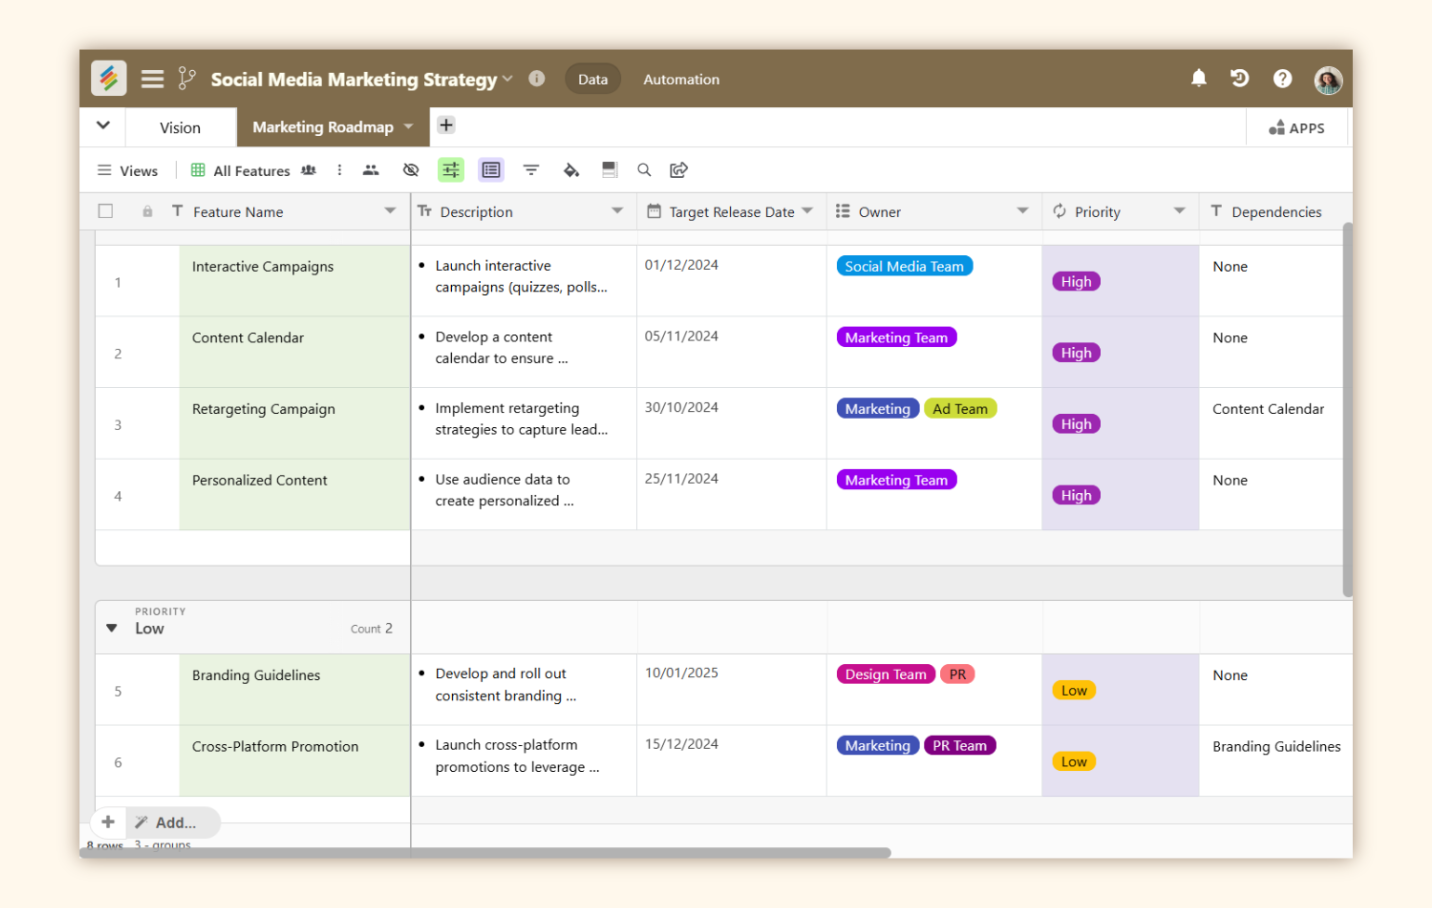This screenshot has height=908, width=1432.
Task: Open Feature Name column dropdown arrow
Action: pyautogui.click(x=390, y=211)
